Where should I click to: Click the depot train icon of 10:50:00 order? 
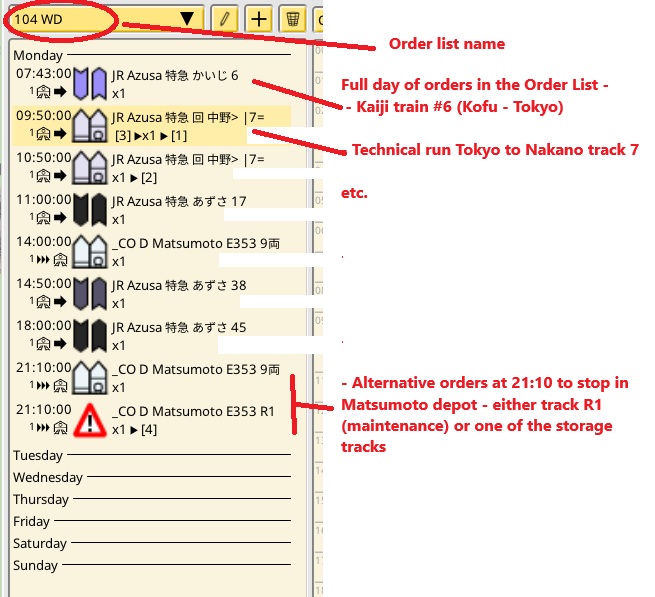[90, 168]
